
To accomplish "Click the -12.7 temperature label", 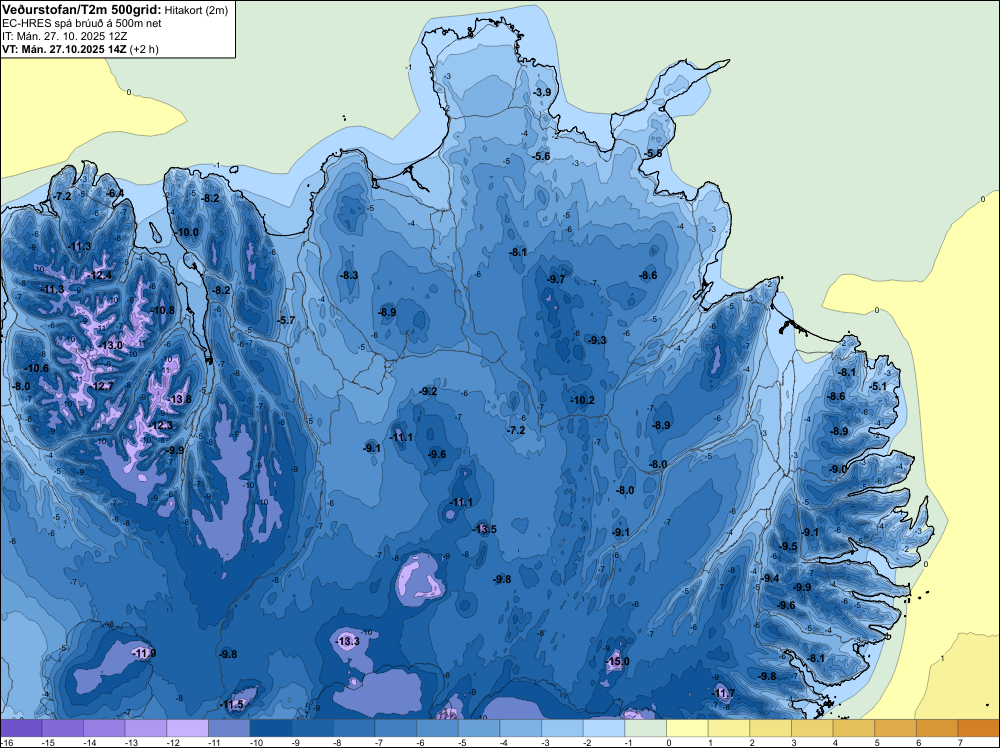I will (101, 386).
